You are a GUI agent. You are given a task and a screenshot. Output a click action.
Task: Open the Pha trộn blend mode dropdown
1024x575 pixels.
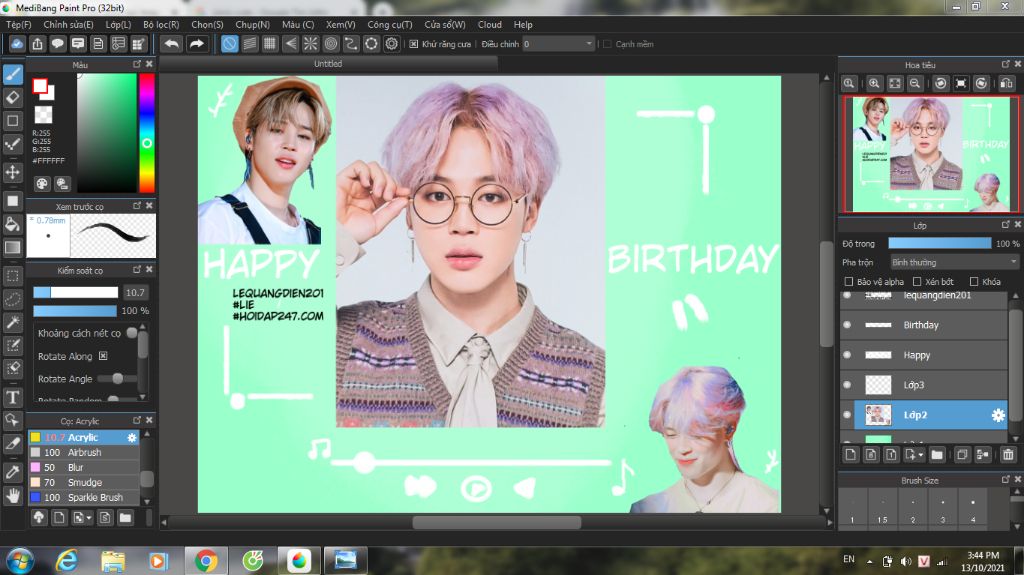tap(953, 262)
